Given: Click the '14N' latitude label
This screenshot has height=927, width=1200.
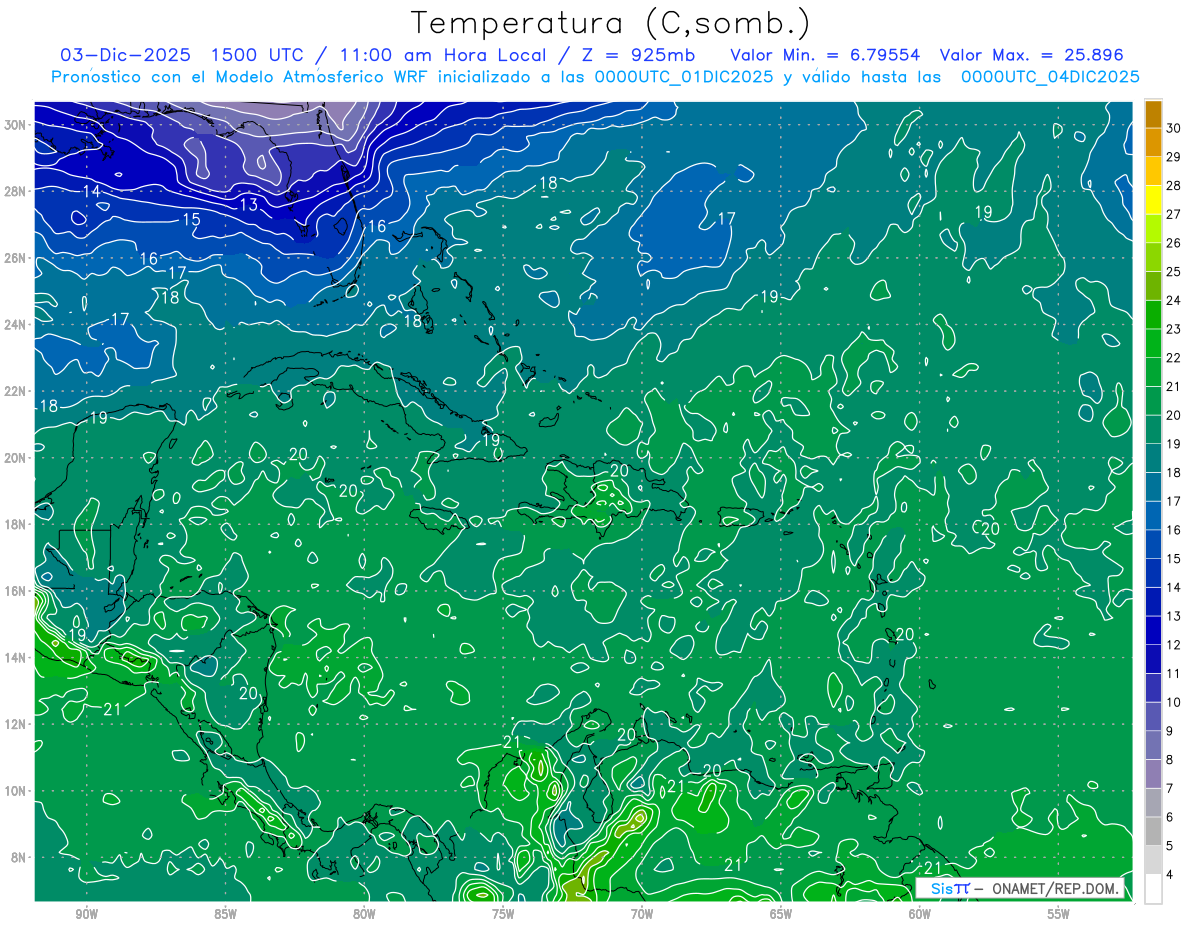Looking at the screenshot, I should tap(17, 658).
